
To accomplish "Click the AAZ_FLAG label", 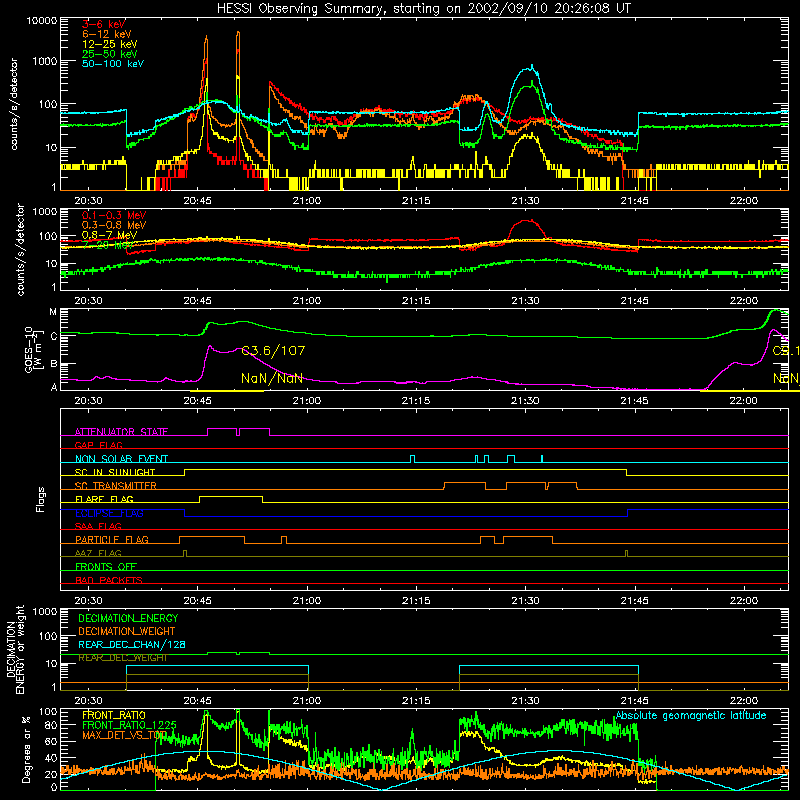I will [98, 554].
